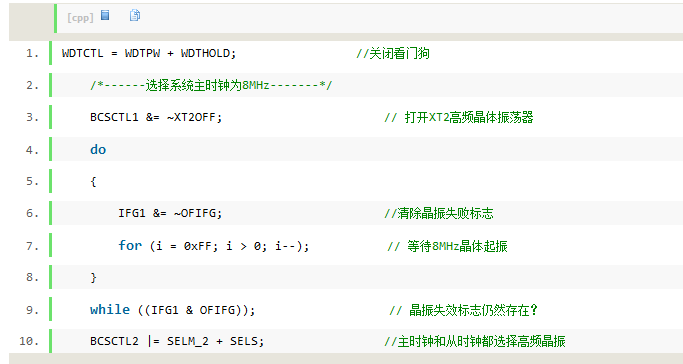Click the comment 等待8MHz晶体起振
This screenshot has height=364, width=683.
coord(447,246)
